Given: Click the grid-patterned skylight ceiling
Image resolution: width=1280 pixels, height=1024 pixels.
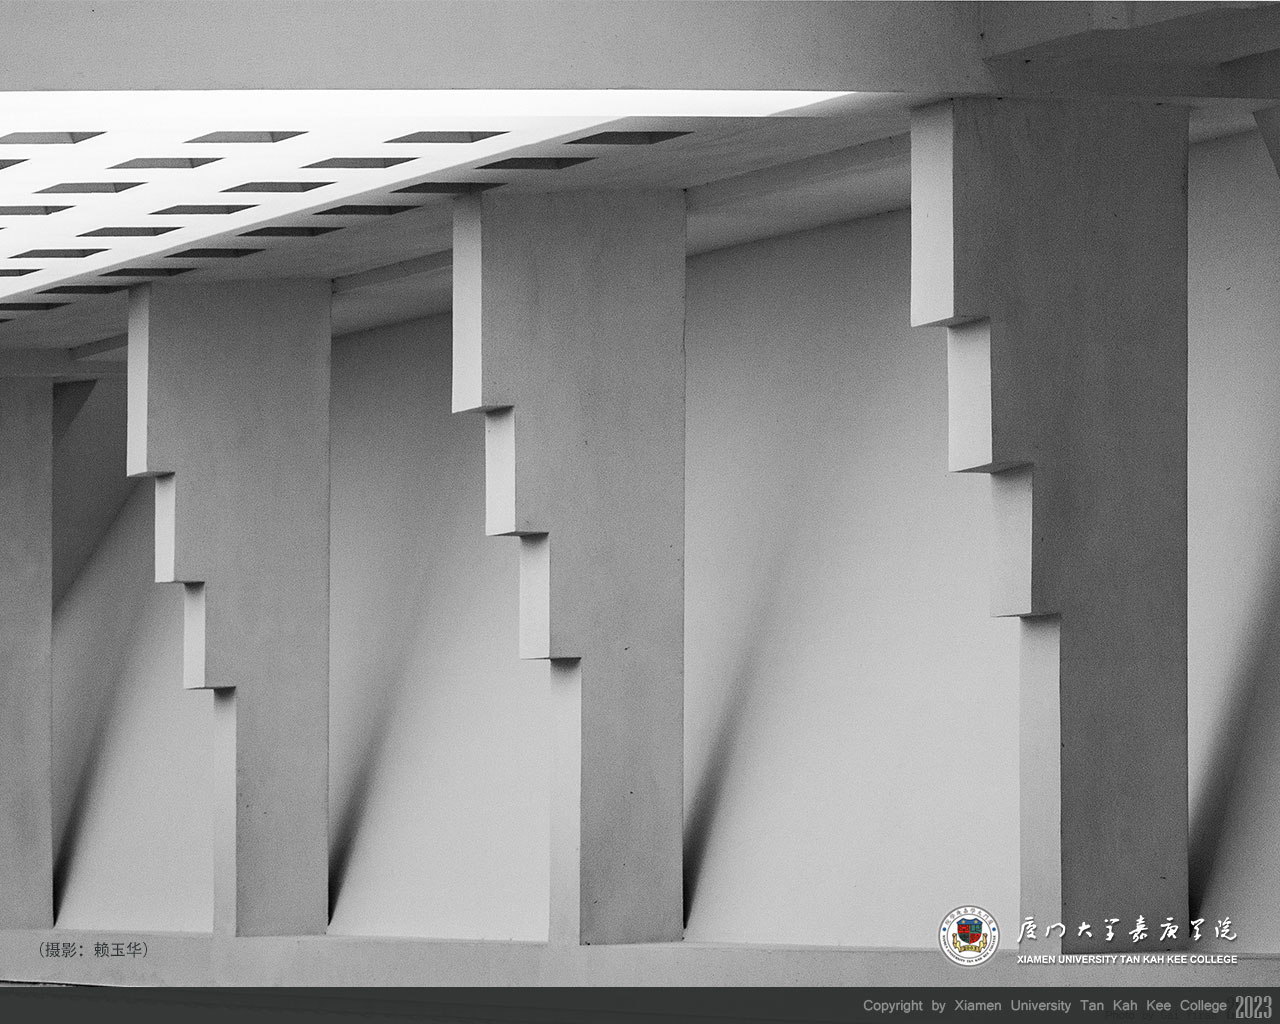Looking at the screenshot, I should click(250, 200).
